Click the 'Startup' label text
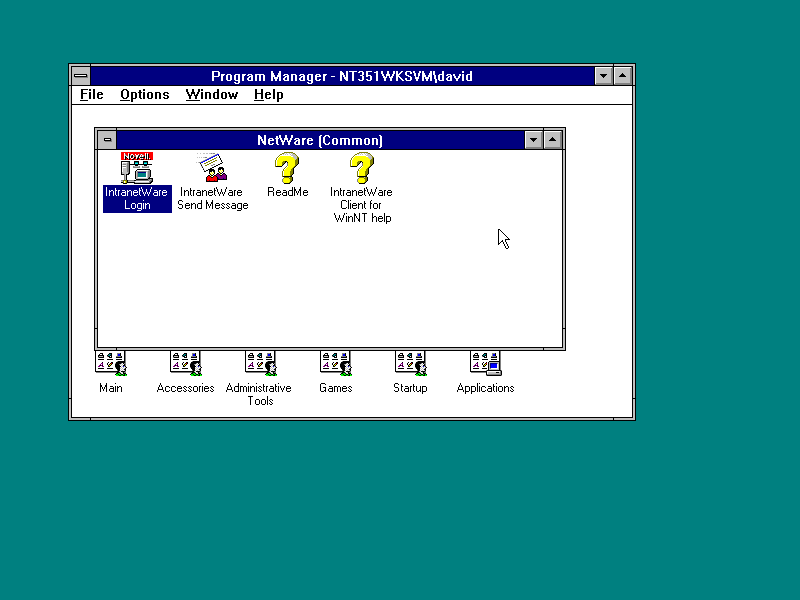The image size is (800, 600). coord(410,388)
